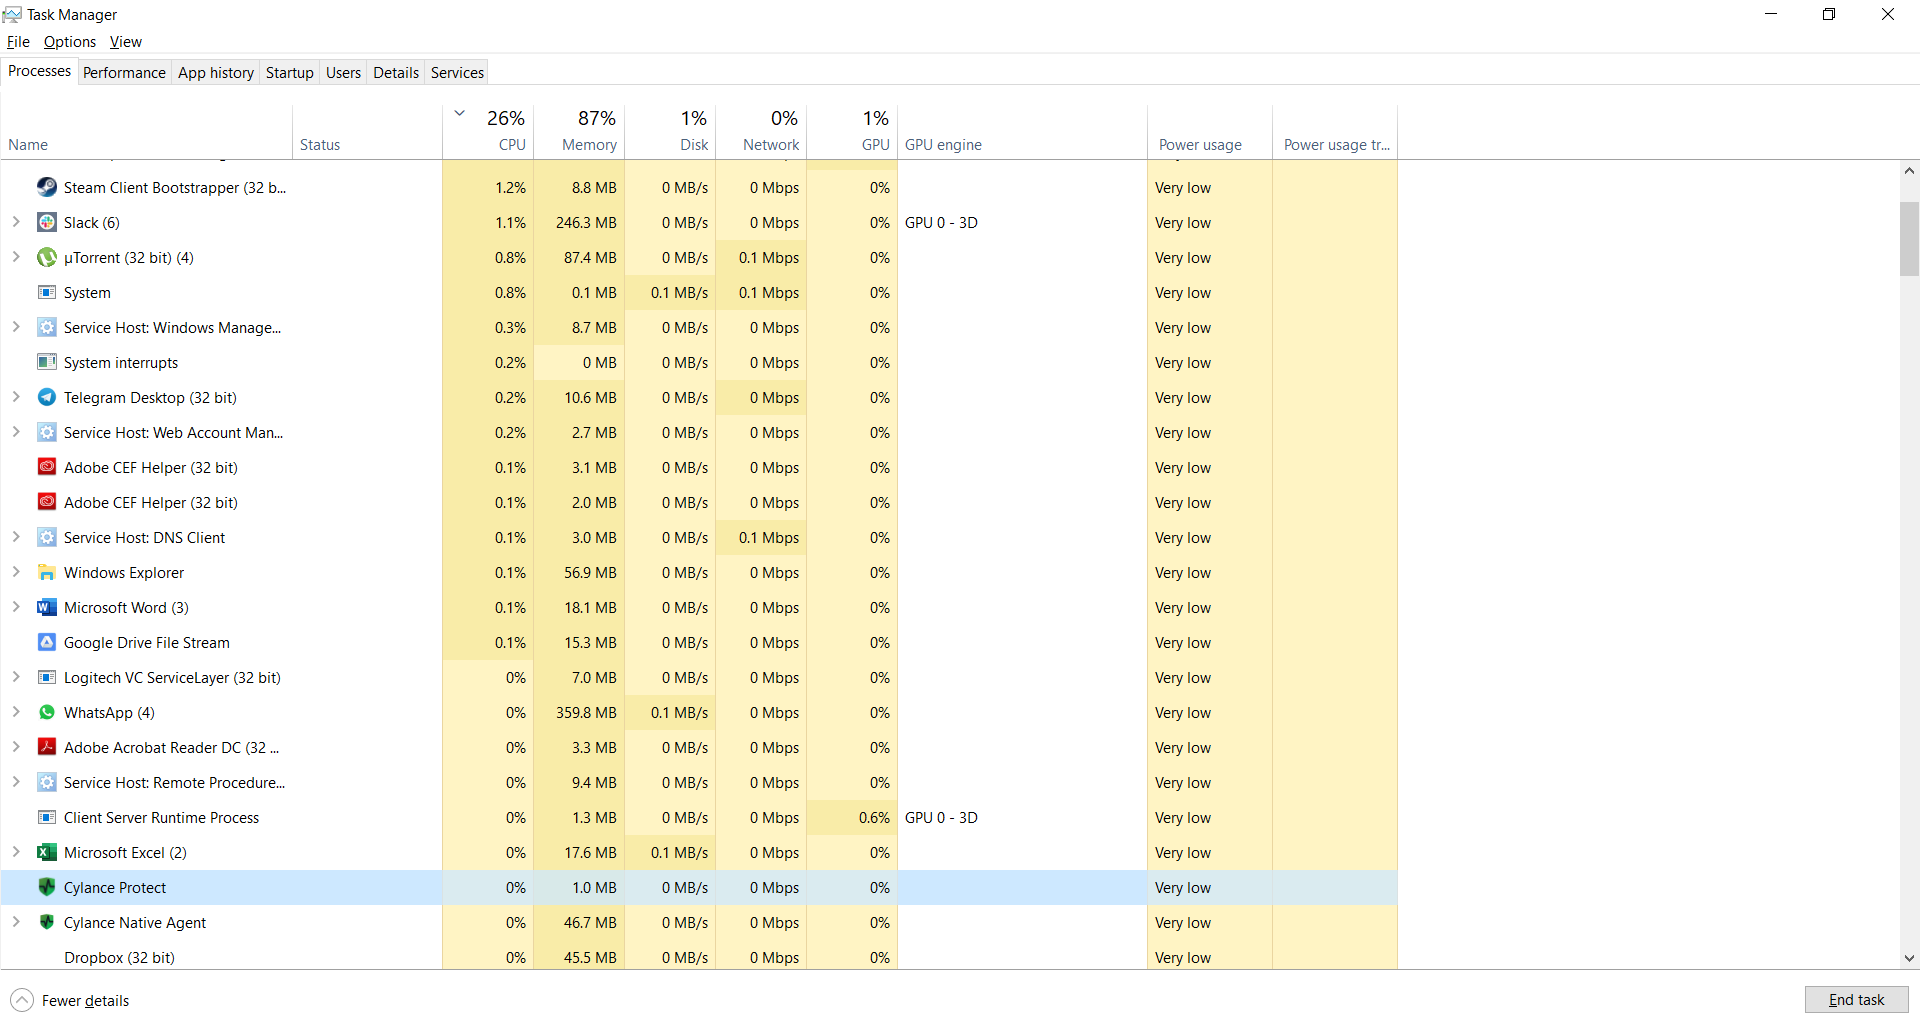Expand the Microsoft Word (3) group
This screenshot has width=1920, height=1030.
pos(16,607)
